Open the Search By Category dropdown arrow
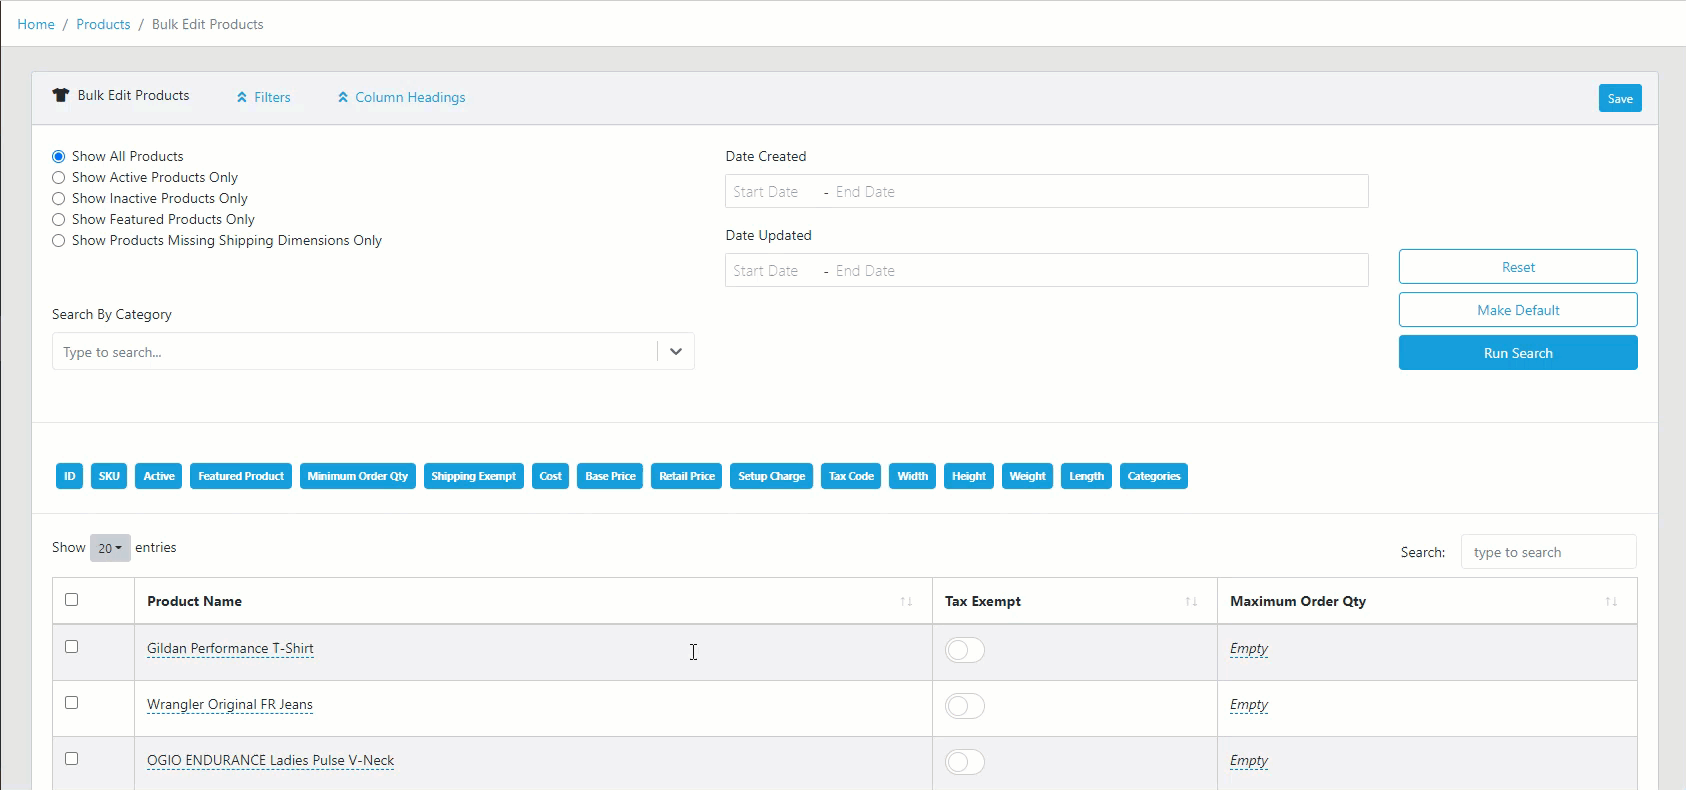1686x790 pixels. click(x=676, y=351)
